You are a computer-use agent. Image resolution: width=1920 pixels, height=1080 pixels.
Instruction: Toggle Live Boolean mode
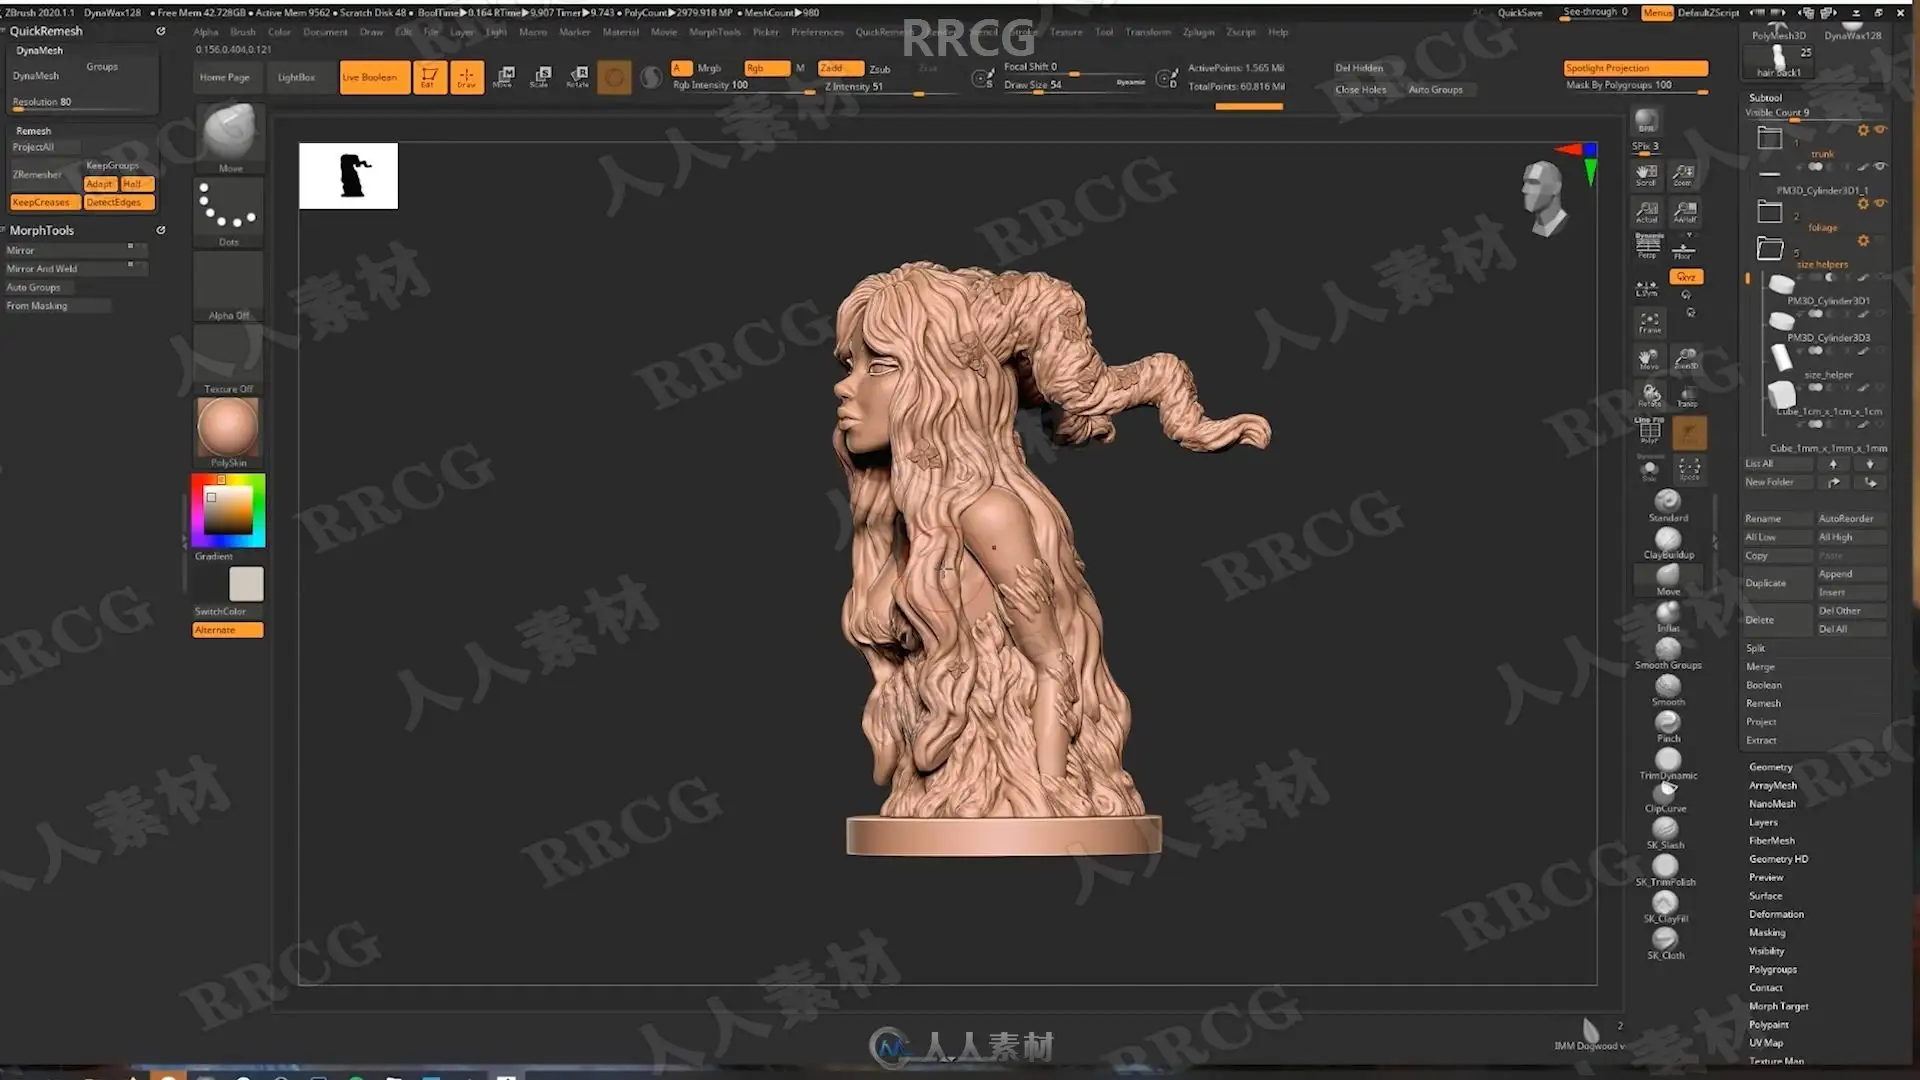[x=374, y=77]
